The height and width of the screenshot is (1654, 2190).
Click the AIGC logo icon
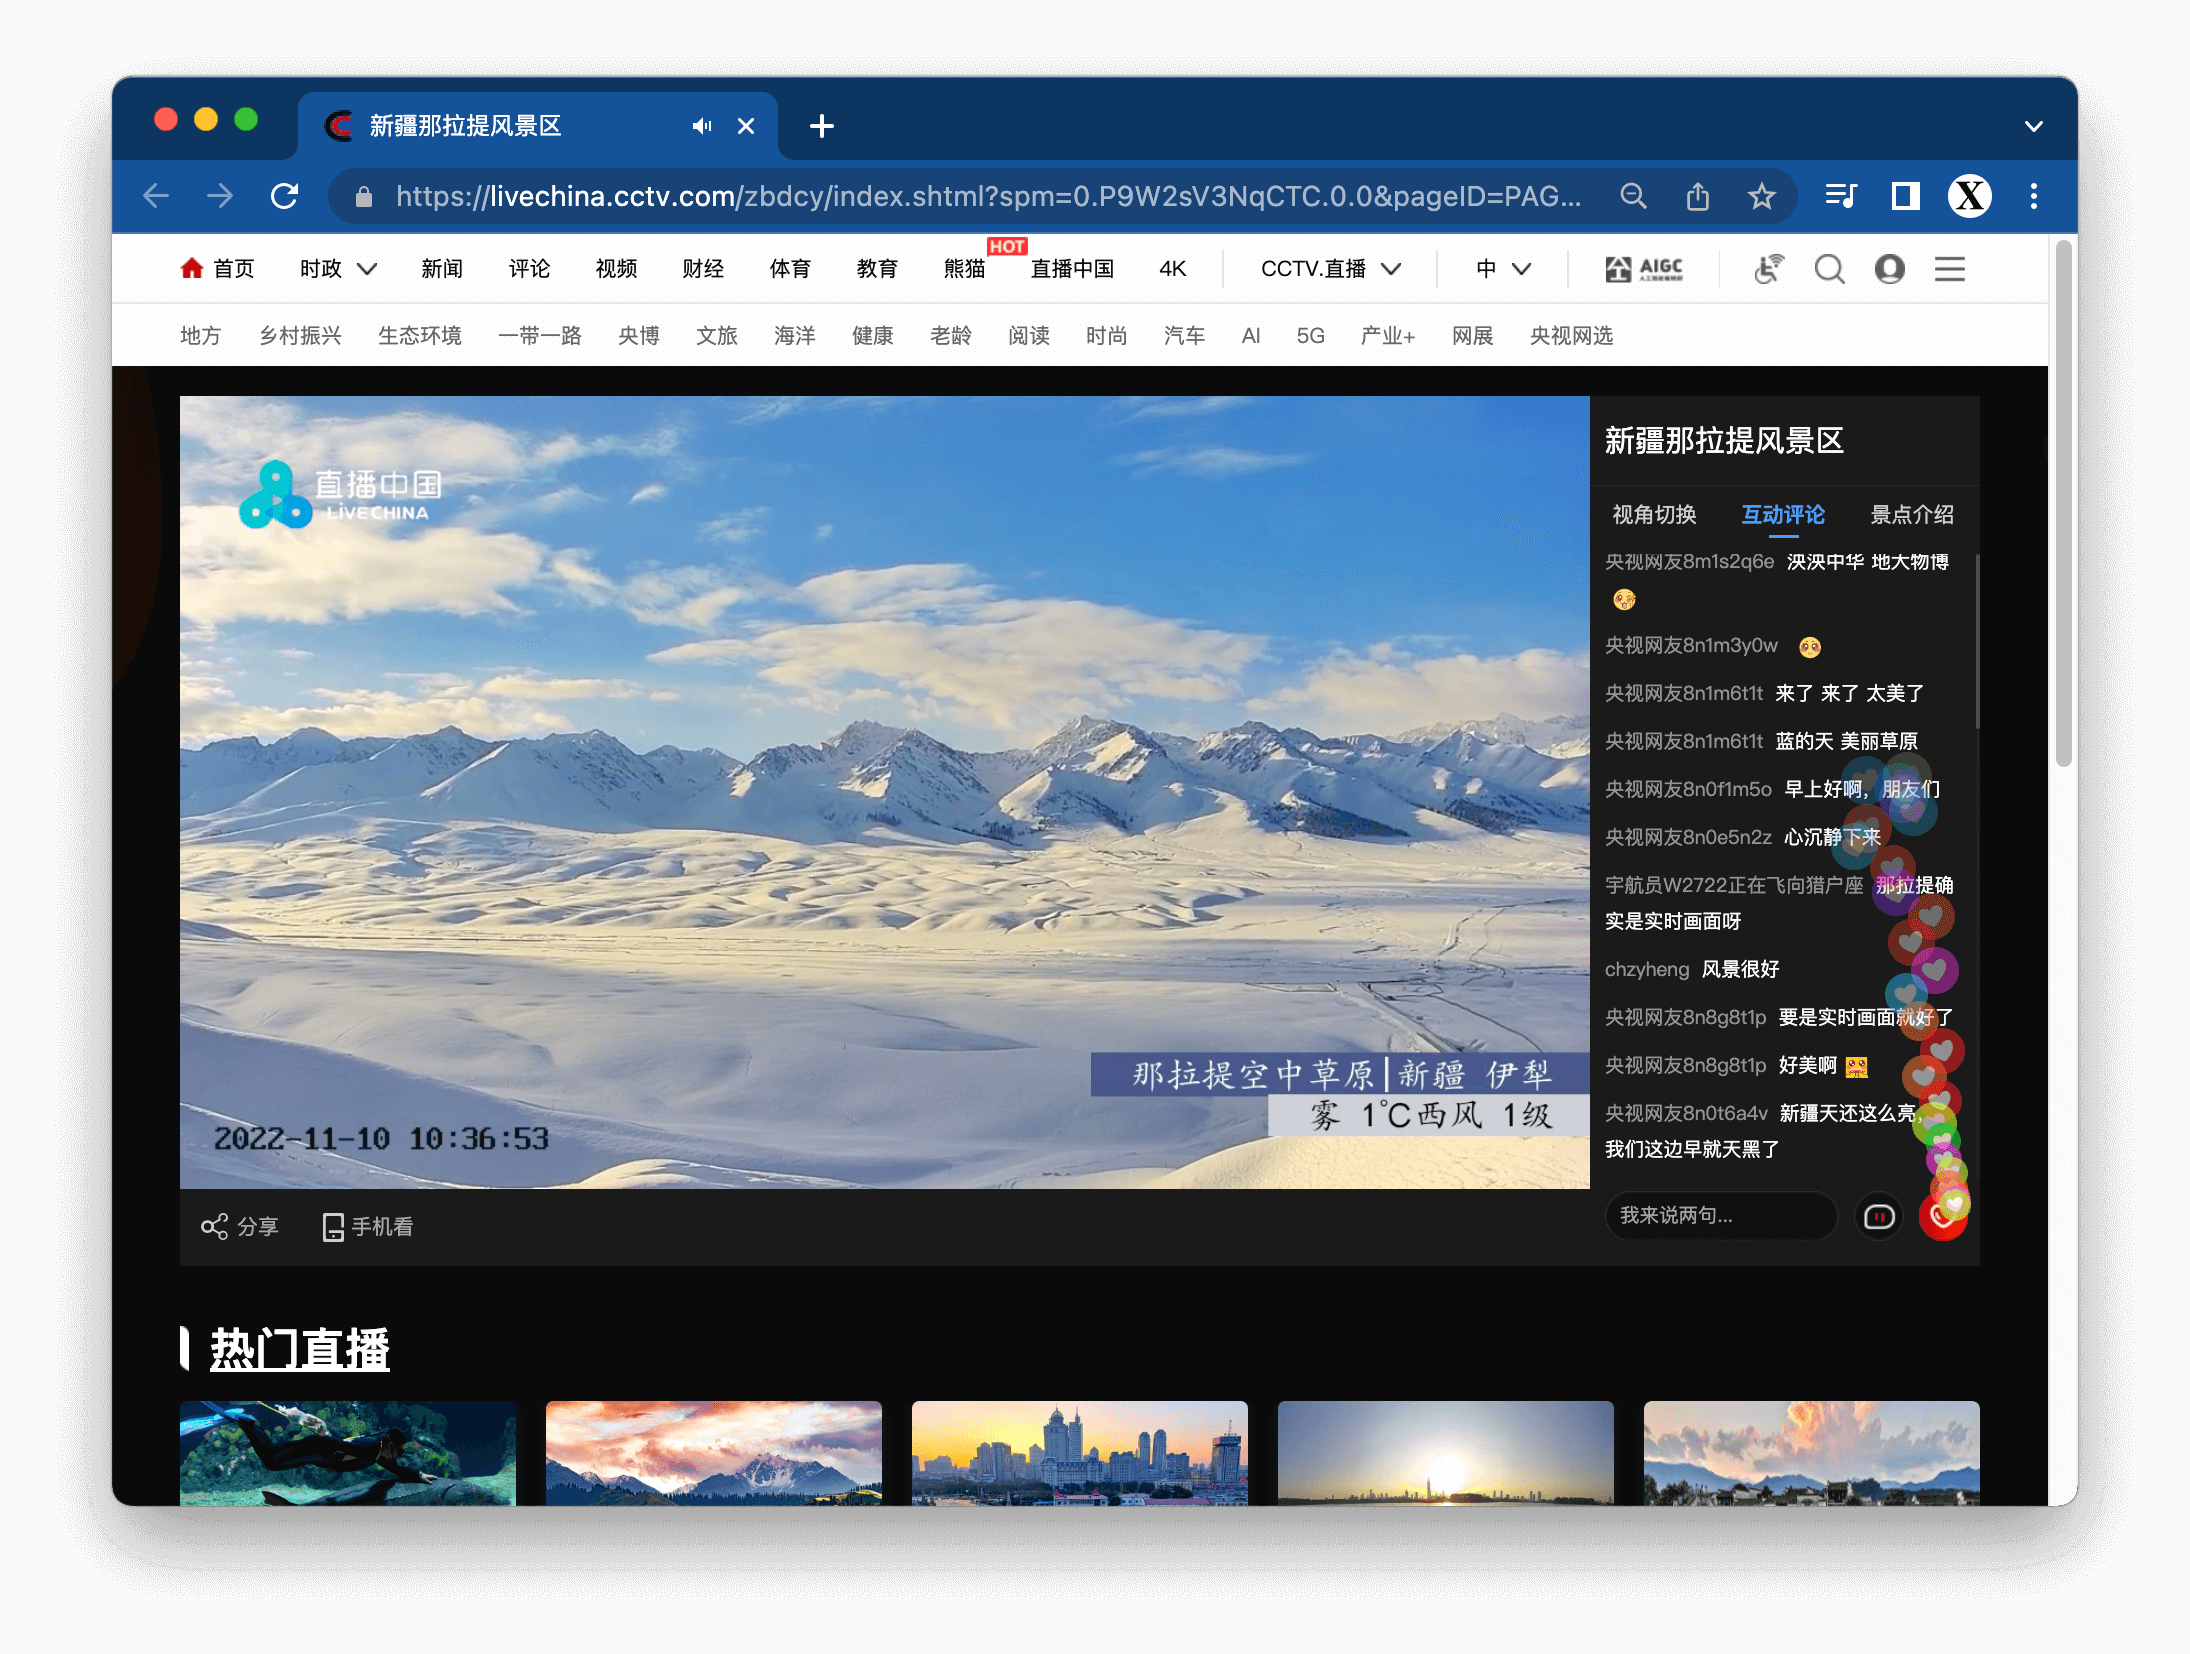click(x=1644, y=269)
